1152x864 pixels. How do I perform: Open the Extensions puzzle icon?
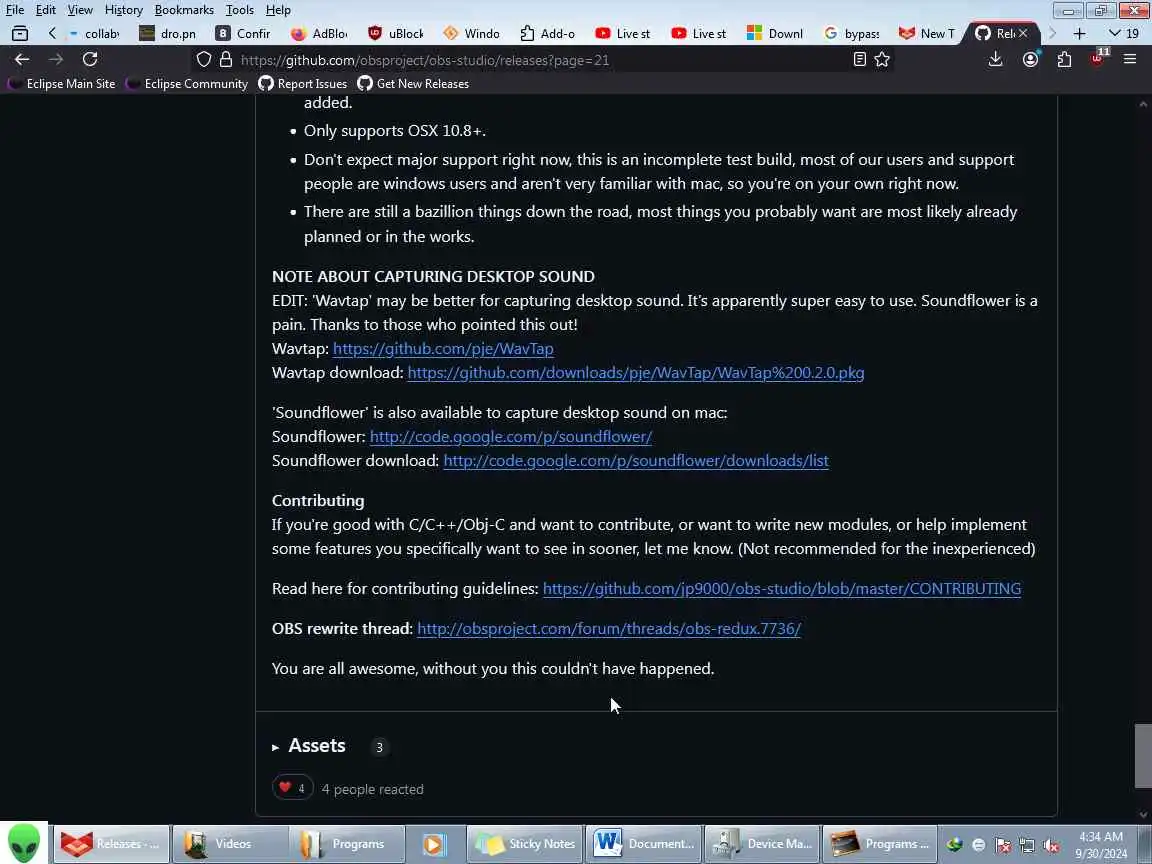[1064, 60]
